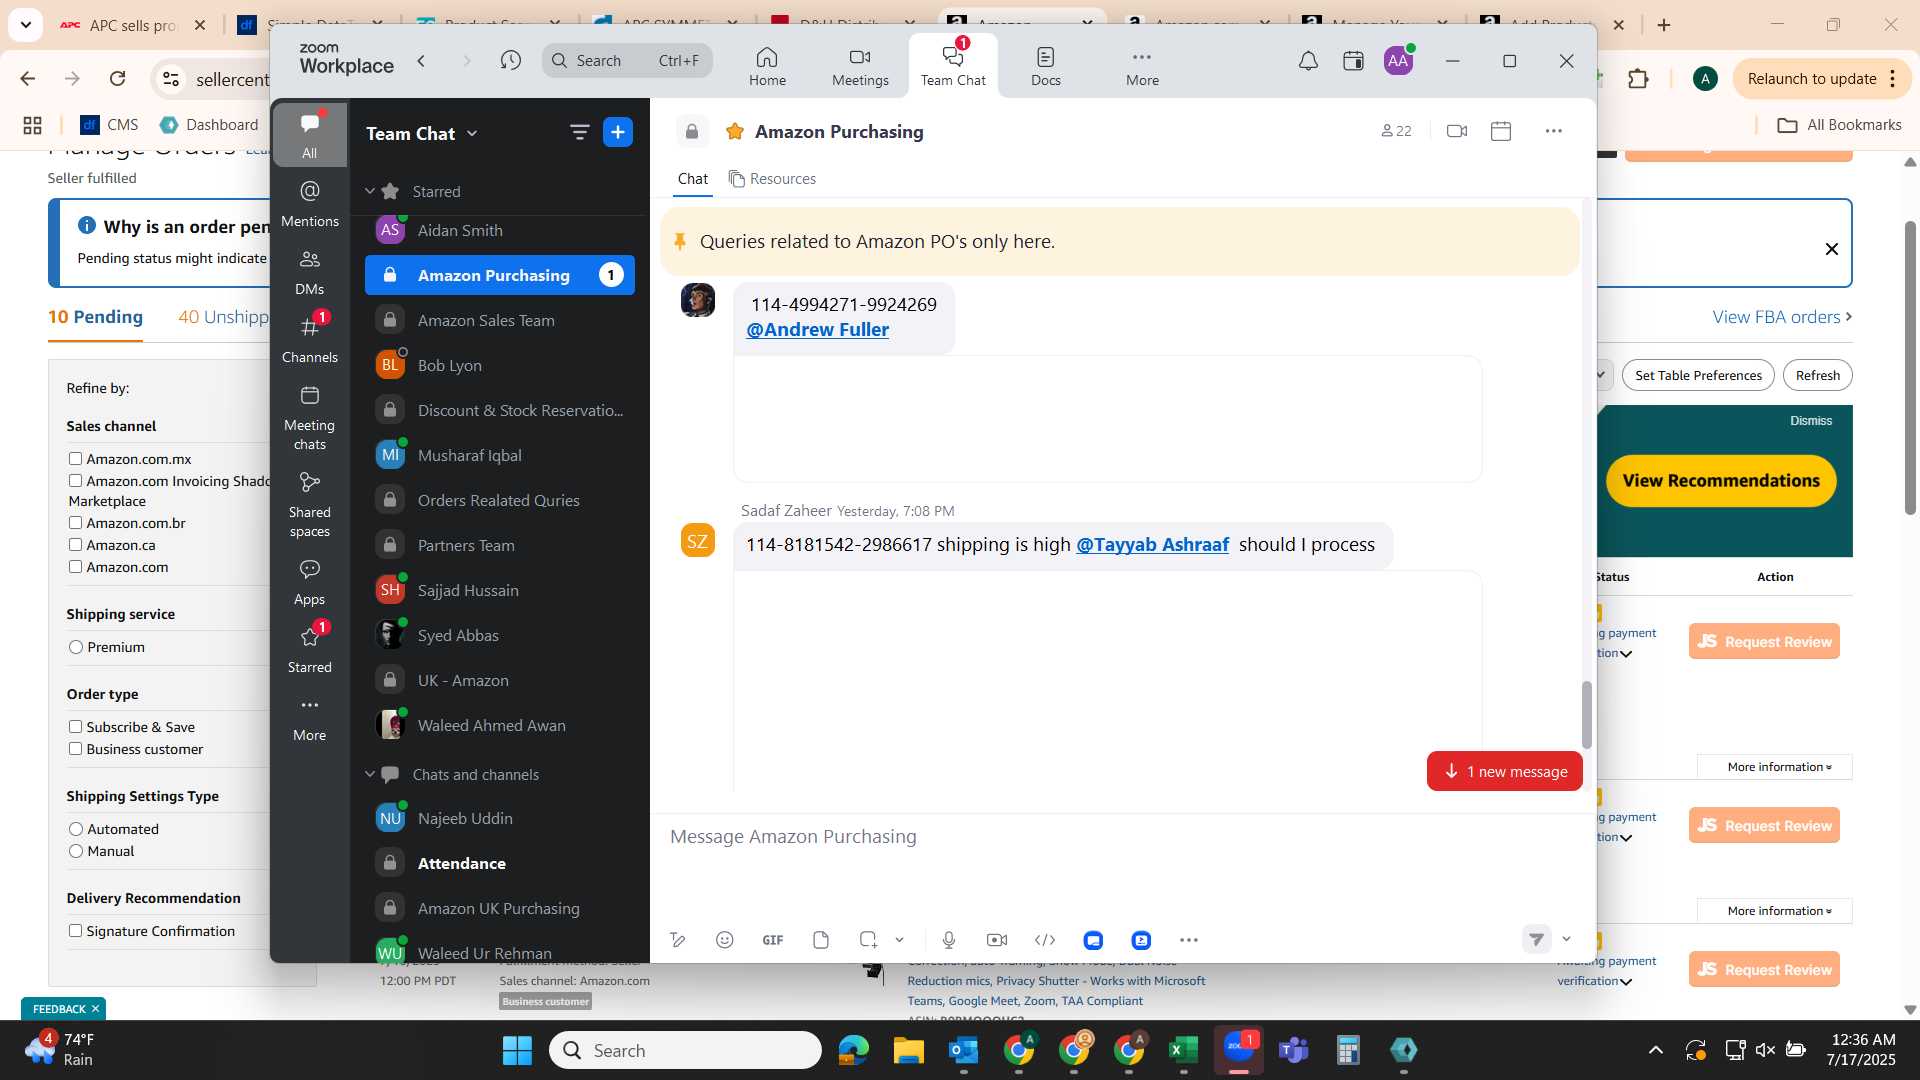1920x1080 pixels.
Task: Start video meeting with Amazon Purchasing
Action: 1456,131
